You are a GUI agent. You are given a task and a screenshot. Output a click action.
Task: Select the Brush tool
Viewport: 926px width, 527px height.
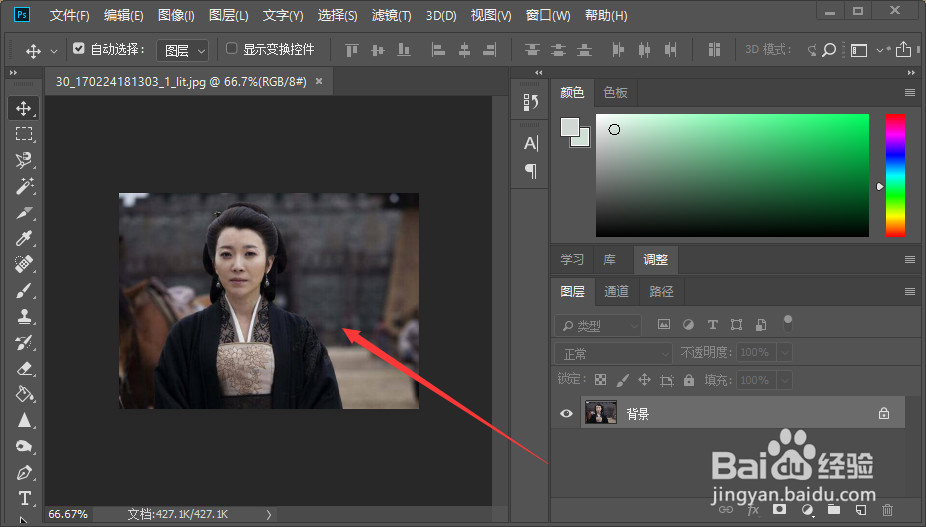pos(24,290)
